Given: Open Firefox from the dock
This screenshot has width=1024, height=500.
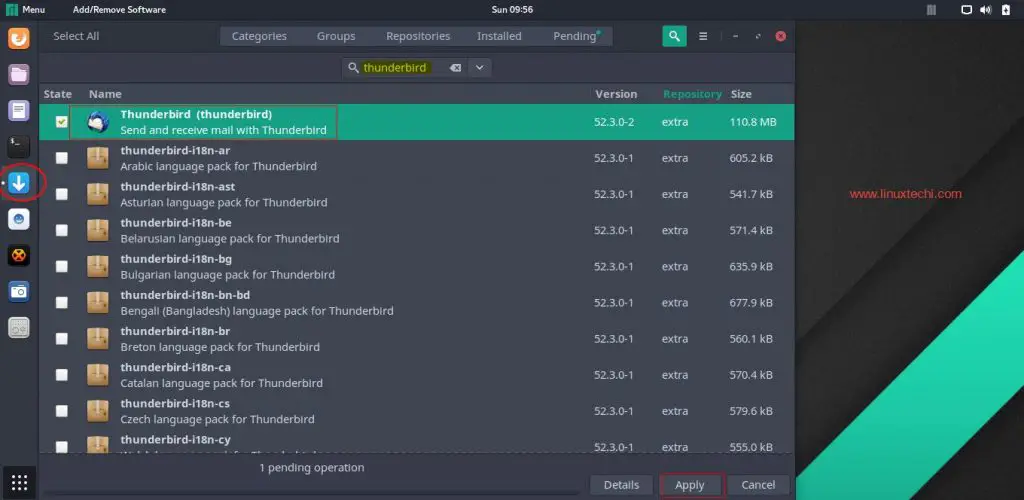Looking at the screenshot, I should [x=19, y=38].
